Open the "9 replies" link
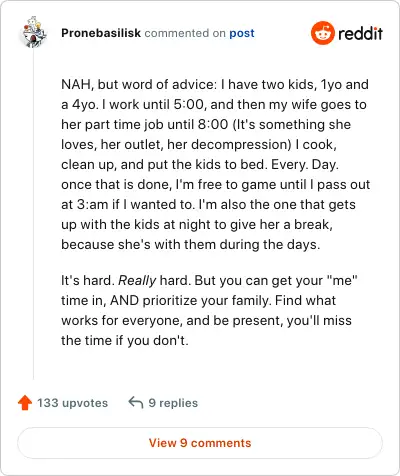 [x=173, y=403]
